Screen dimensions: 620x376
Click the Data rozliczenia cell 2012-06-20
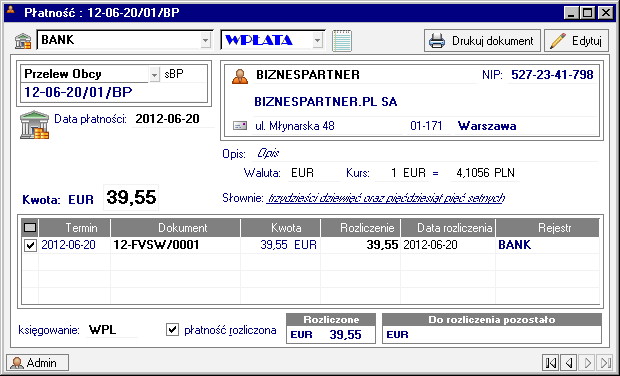448,245
